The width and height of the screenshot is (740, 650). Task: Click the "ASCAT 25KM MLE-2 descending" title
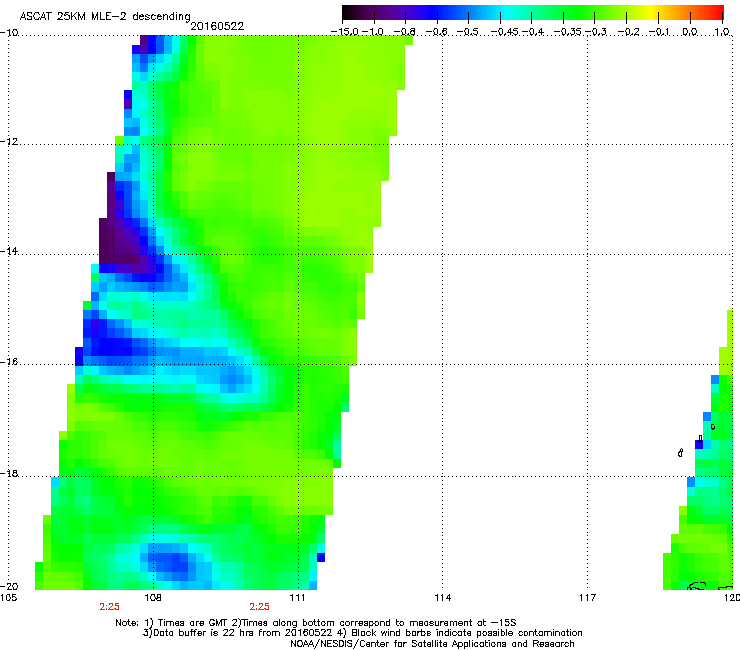click(x=105, y=16)
